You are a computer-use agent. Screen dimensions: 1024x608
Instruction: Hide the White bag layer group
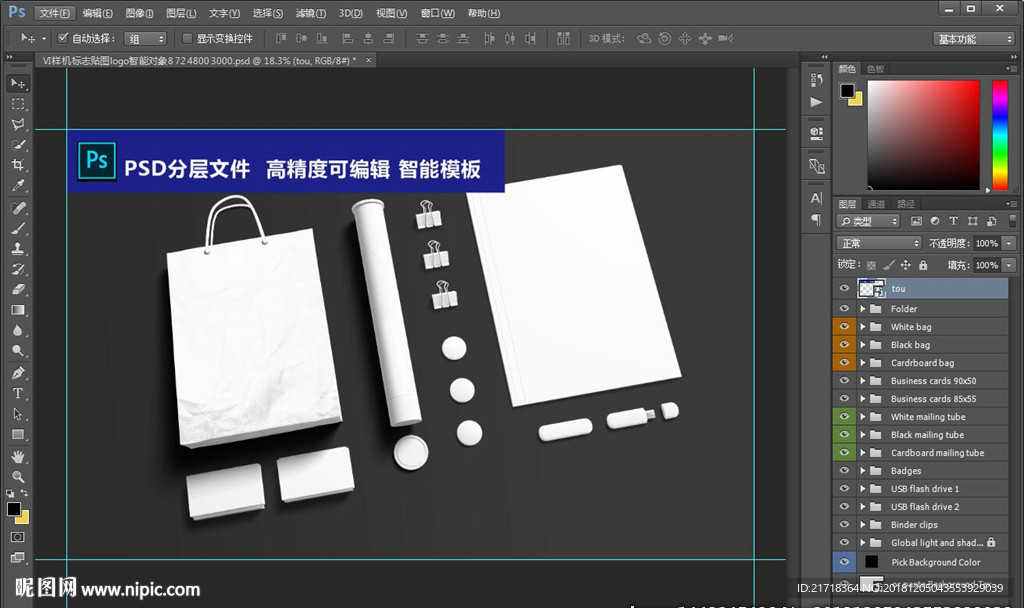[x=845, y=327]
